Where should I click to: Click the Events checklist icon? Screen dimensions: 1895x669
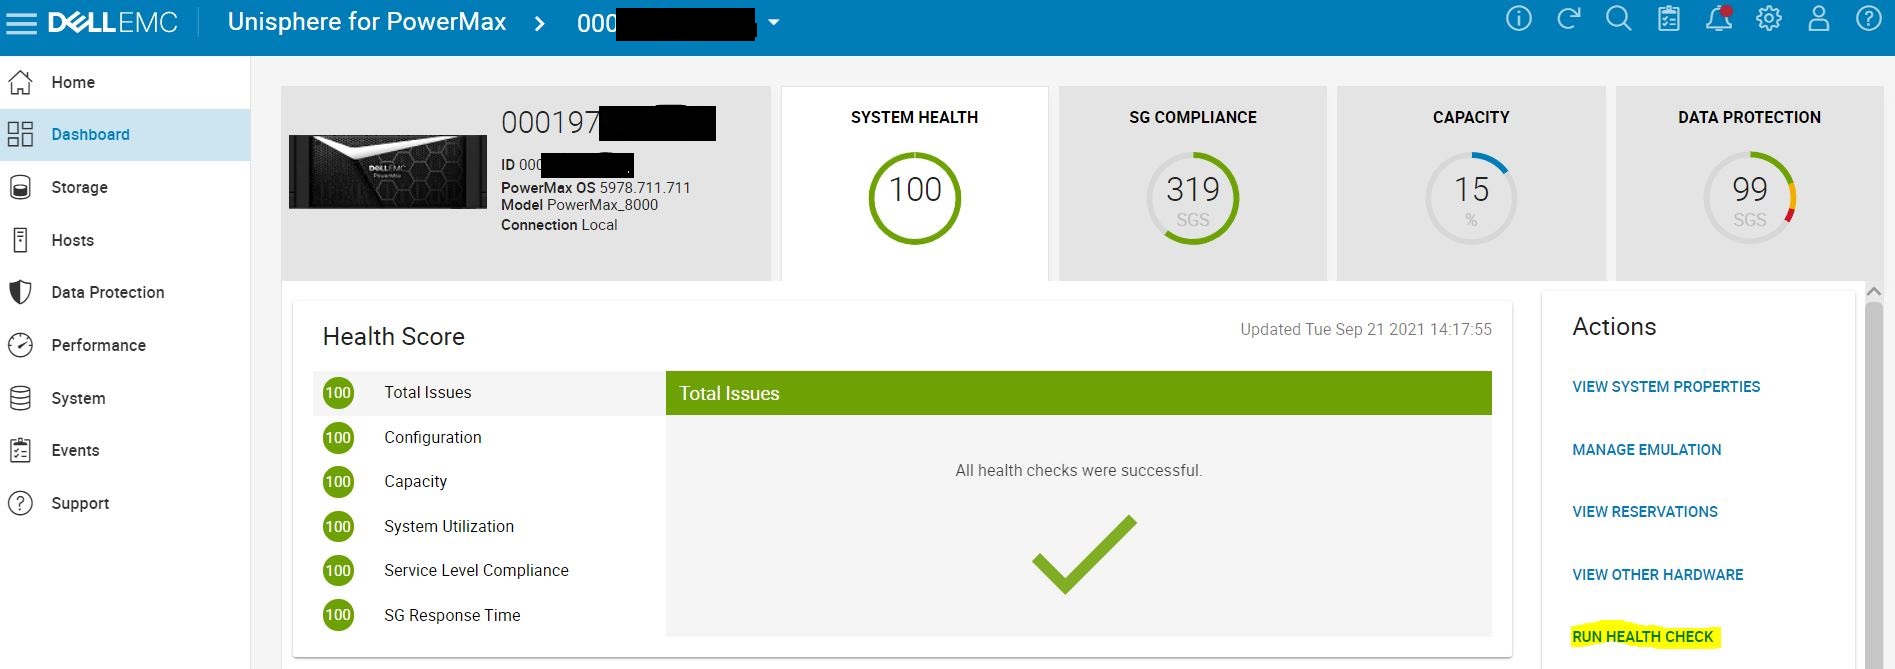pyautogui.click(x=21, y=450)
